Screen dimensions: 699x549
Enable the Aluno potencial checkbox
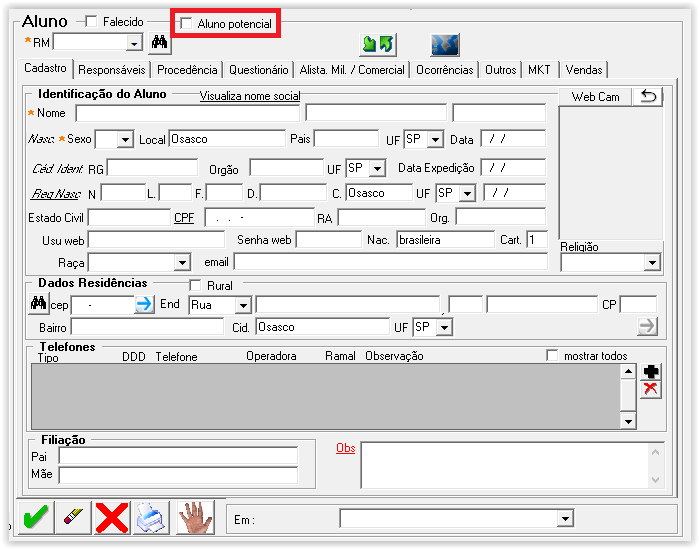186,23
